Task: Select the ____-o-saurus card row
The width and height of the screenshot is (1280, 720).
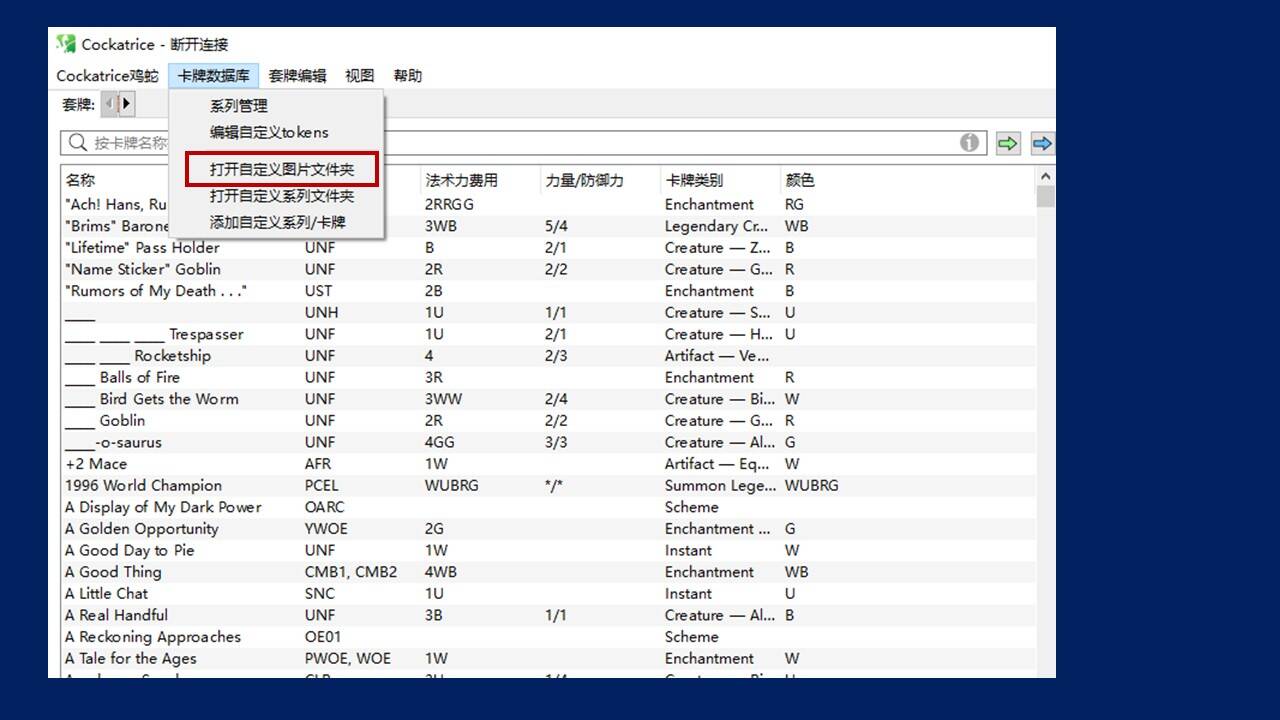Action: pos(548,442)
